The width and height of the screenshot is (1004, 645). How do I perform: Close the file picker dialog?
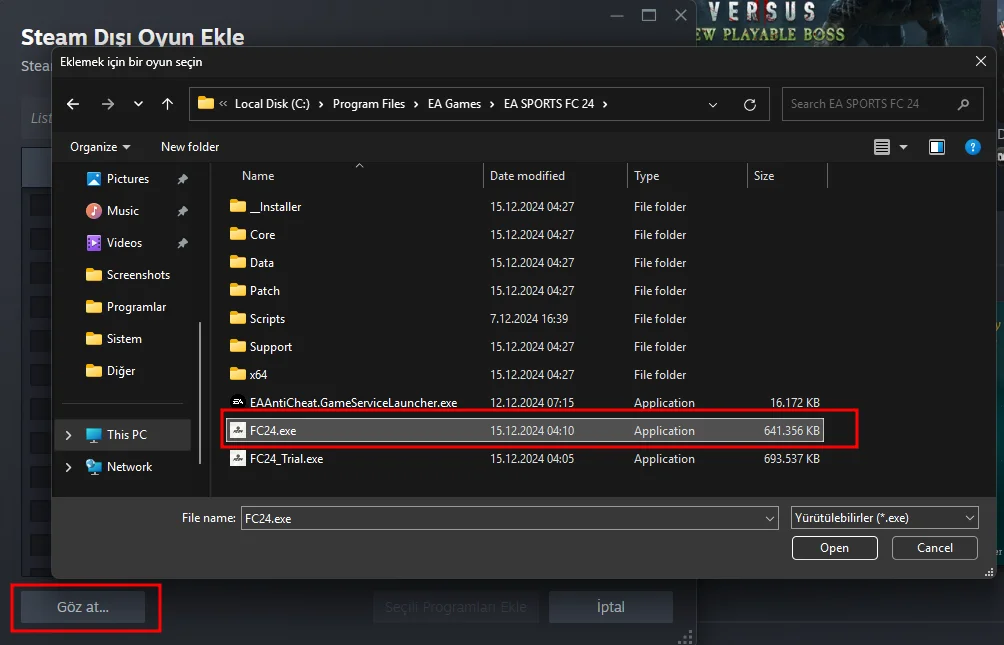pyautogui.click(x=980, y=61)
